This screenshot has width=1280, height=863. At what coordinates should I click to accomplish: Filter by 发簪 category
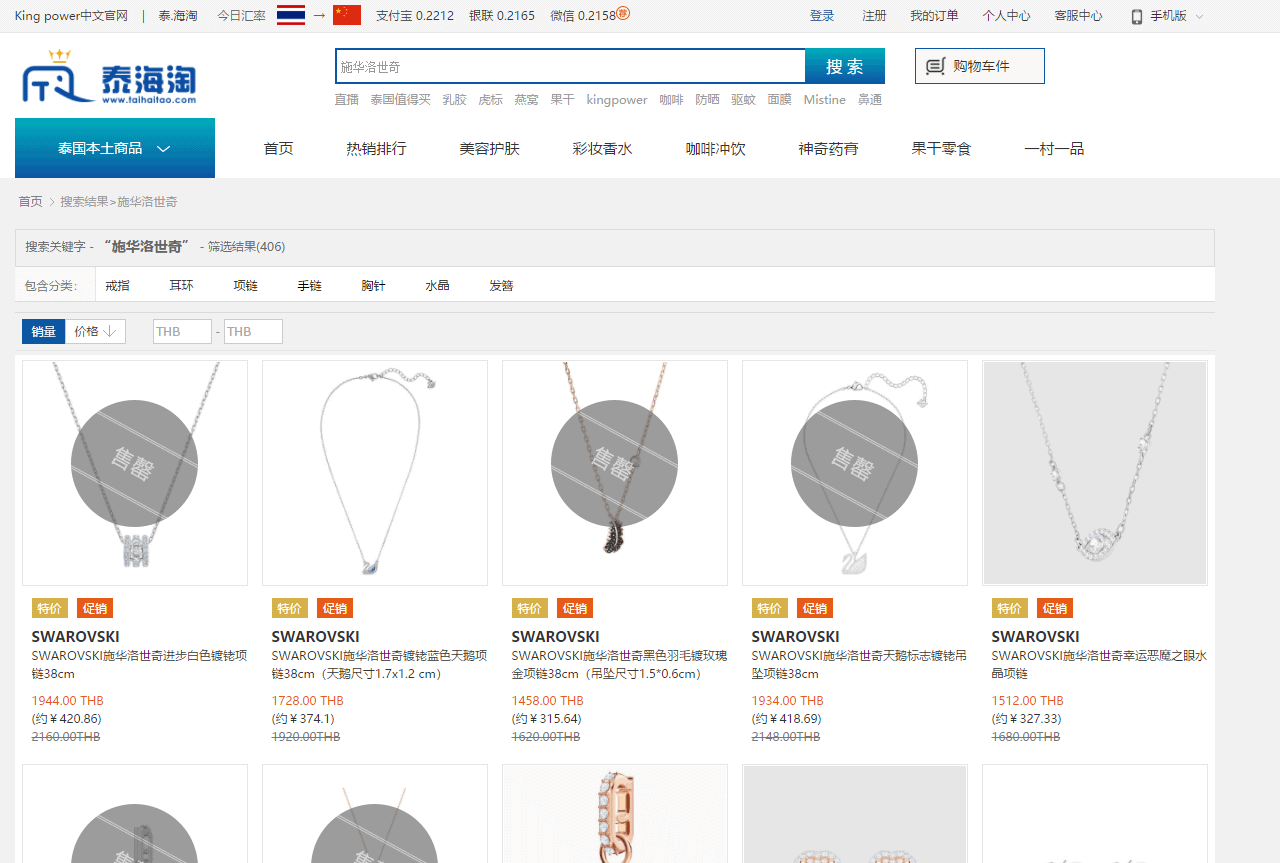pos(501,285)
